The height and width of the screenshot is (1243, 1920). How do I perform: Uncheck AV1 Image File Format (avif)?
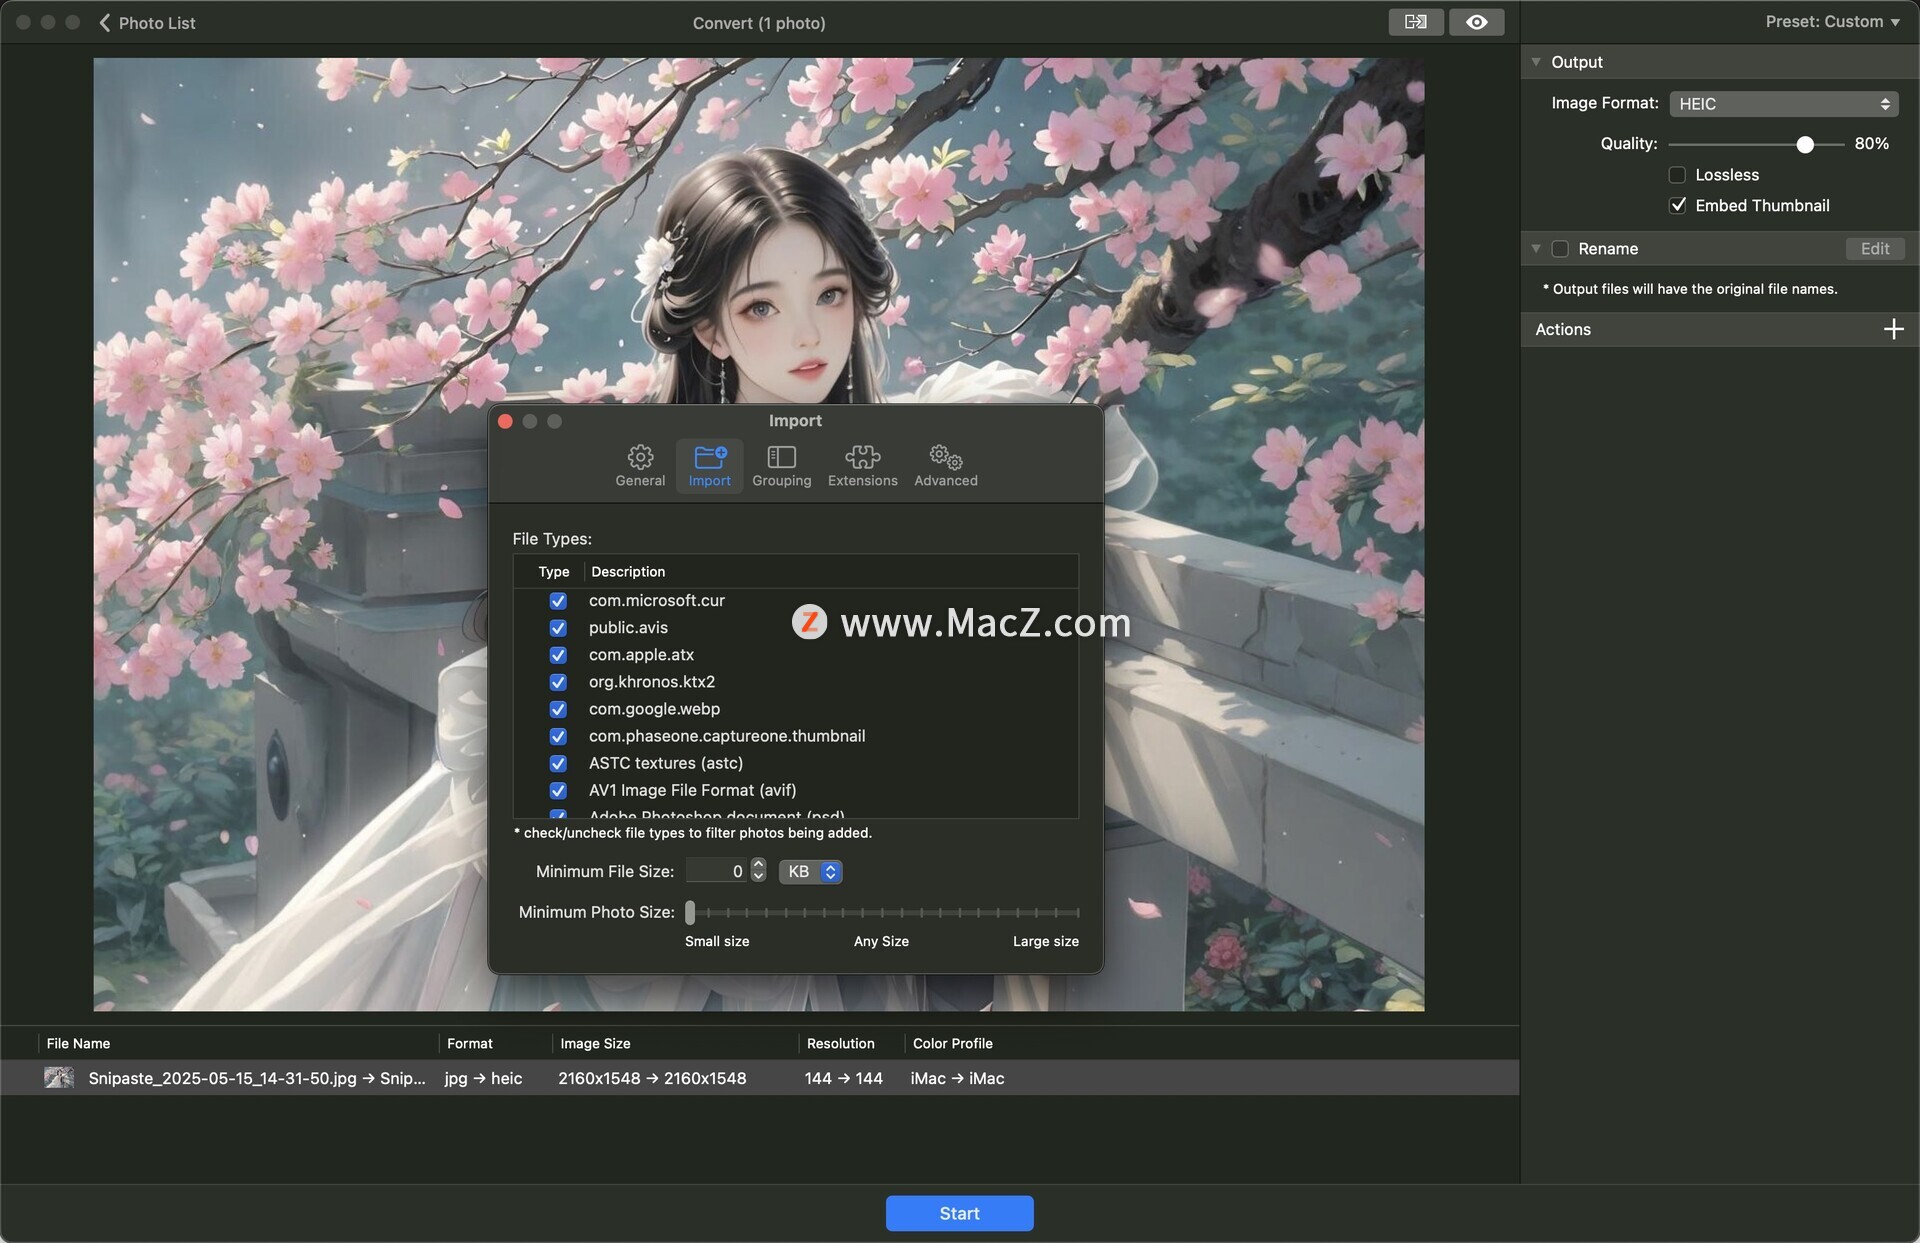click(x=558, y=790)
